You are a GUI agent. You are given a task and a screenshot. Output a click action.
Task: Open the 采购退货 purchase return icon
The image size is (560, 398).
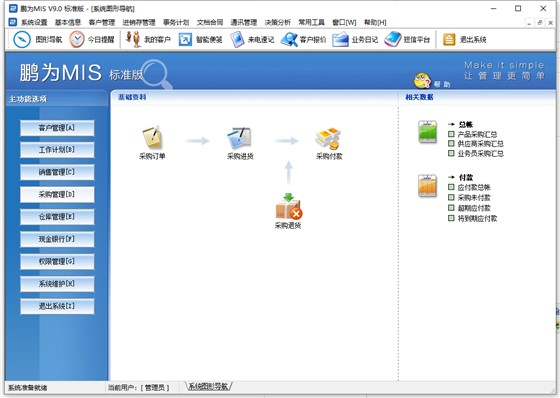coord(289,206)
